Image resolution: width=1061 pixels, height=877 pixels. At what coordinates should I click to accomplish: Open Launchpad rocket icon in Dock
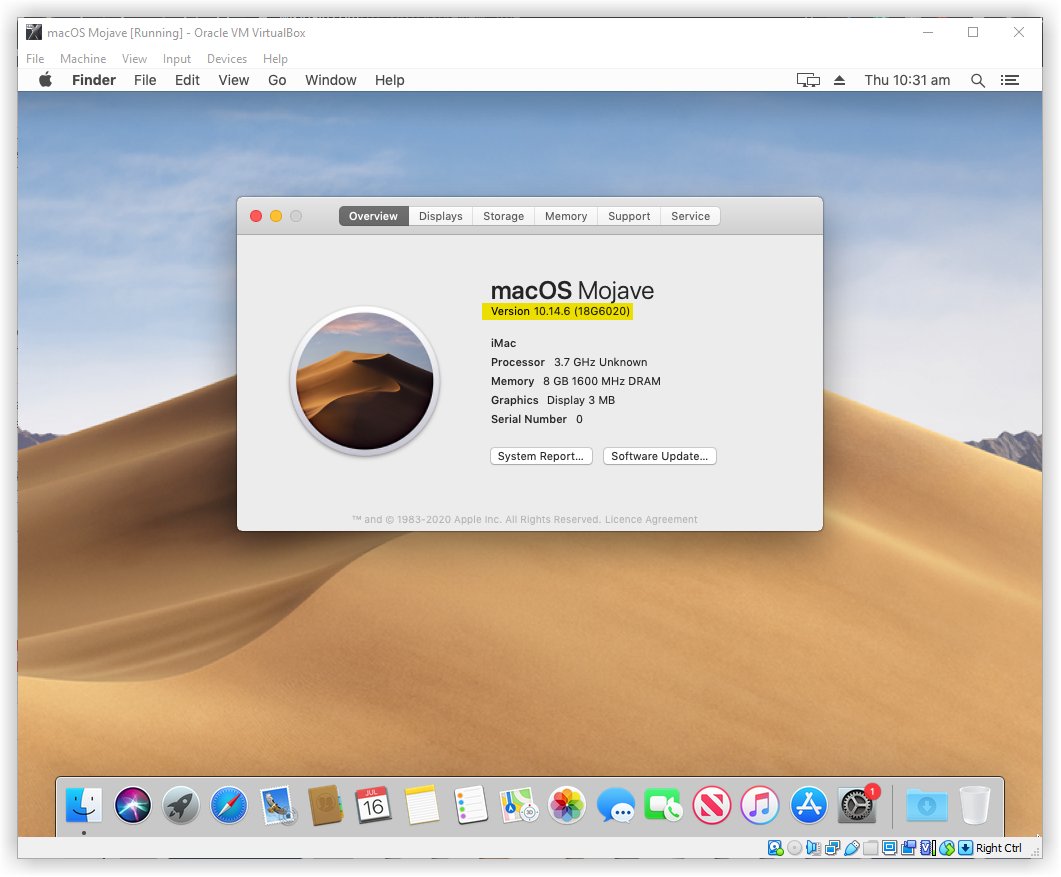181,805
